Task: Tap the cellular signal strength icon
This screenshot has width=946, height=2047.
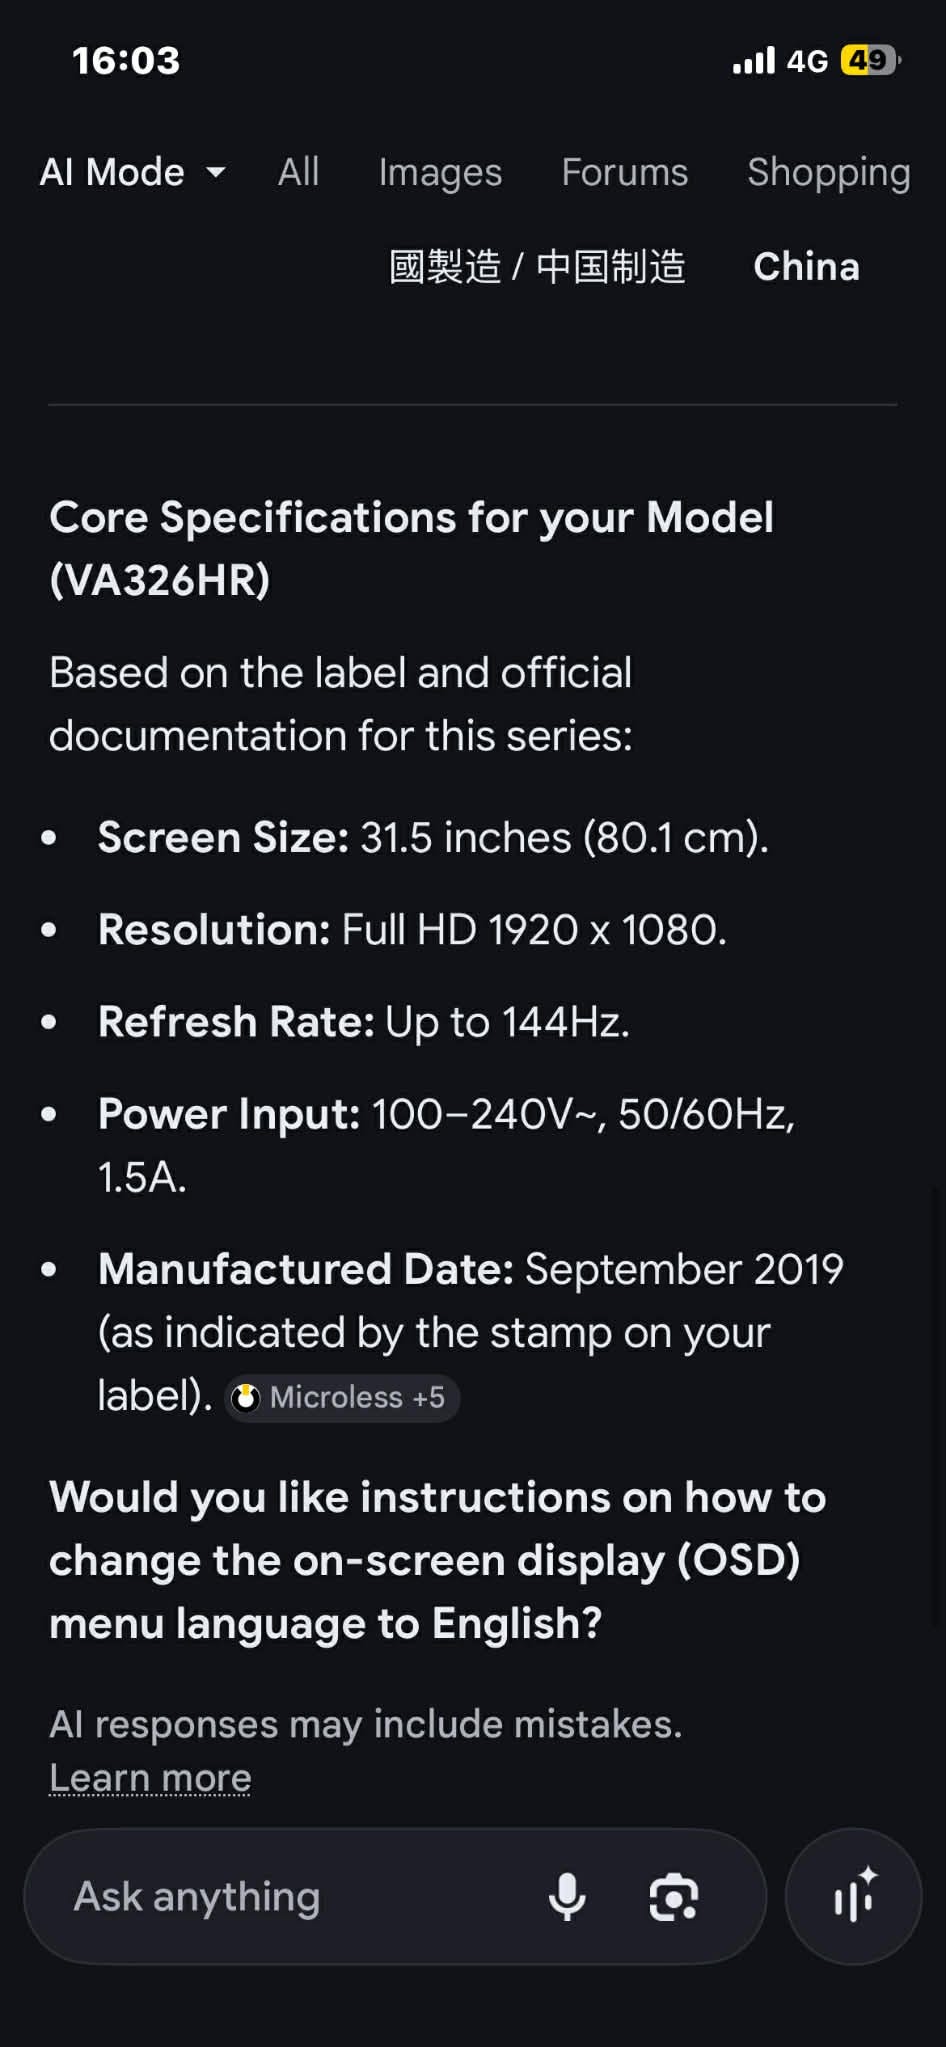Action: [754, 60]
